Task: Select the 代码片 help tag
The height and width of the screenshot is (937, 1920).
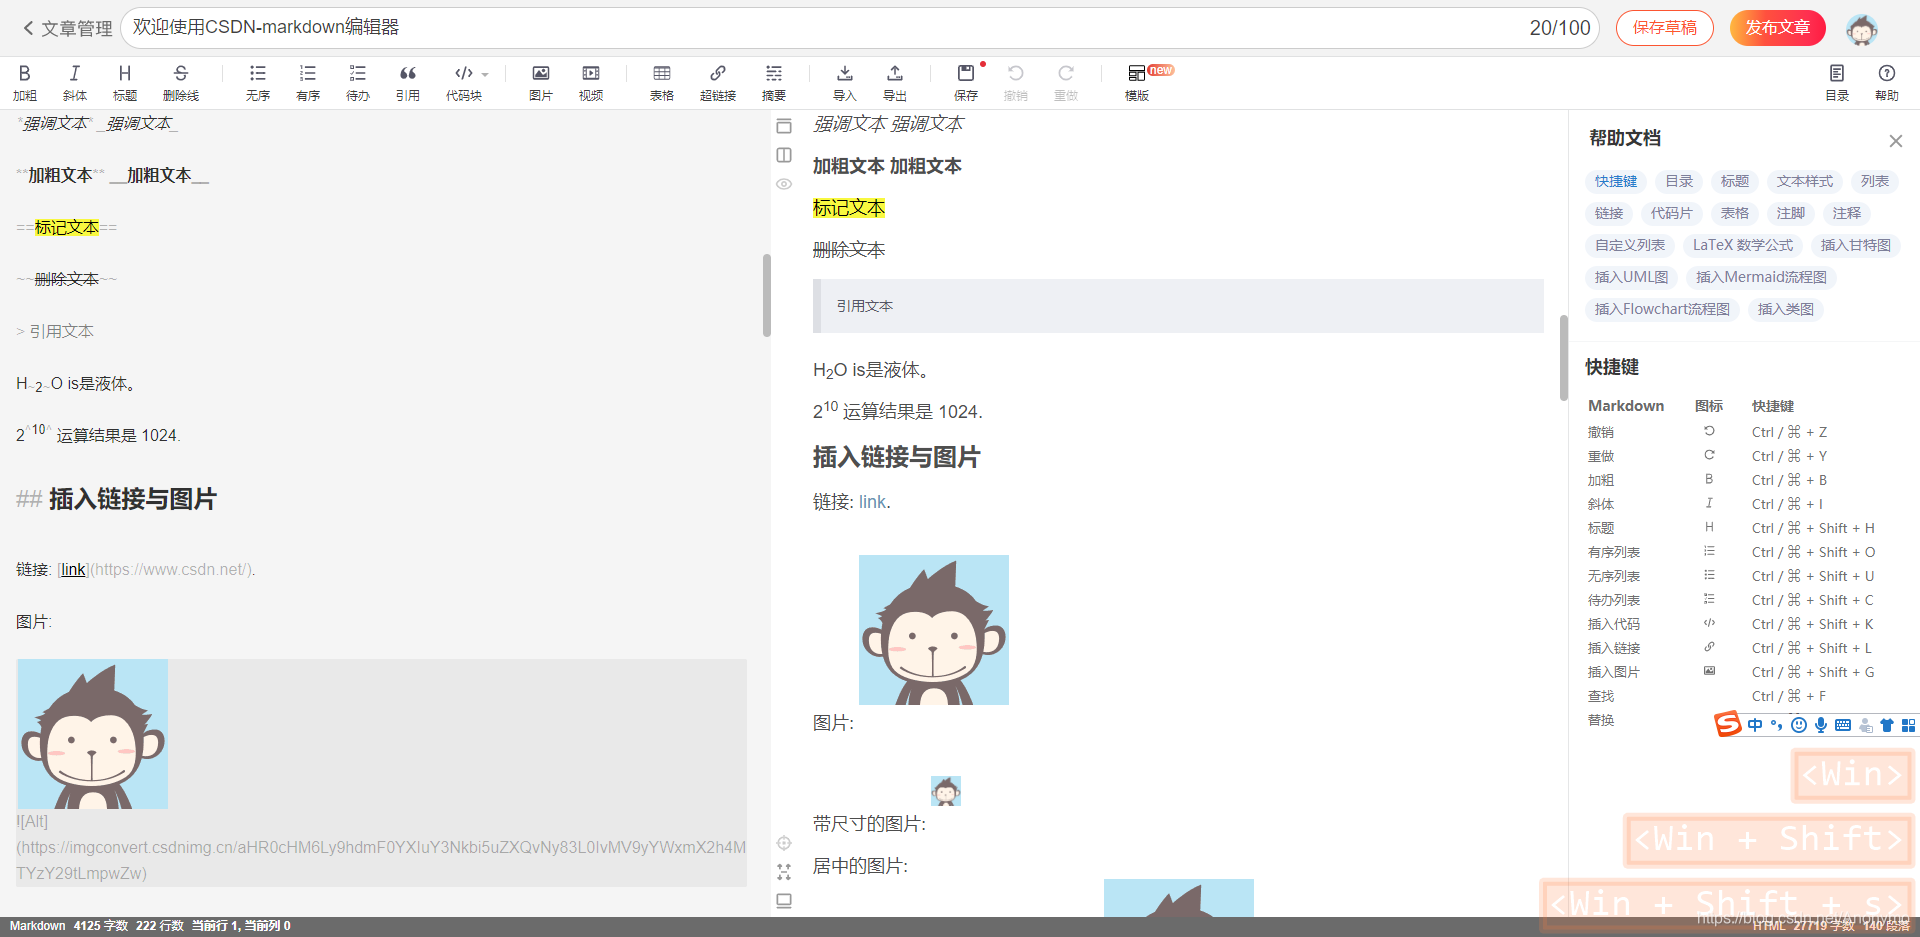Action: [x=1672, y=213]
